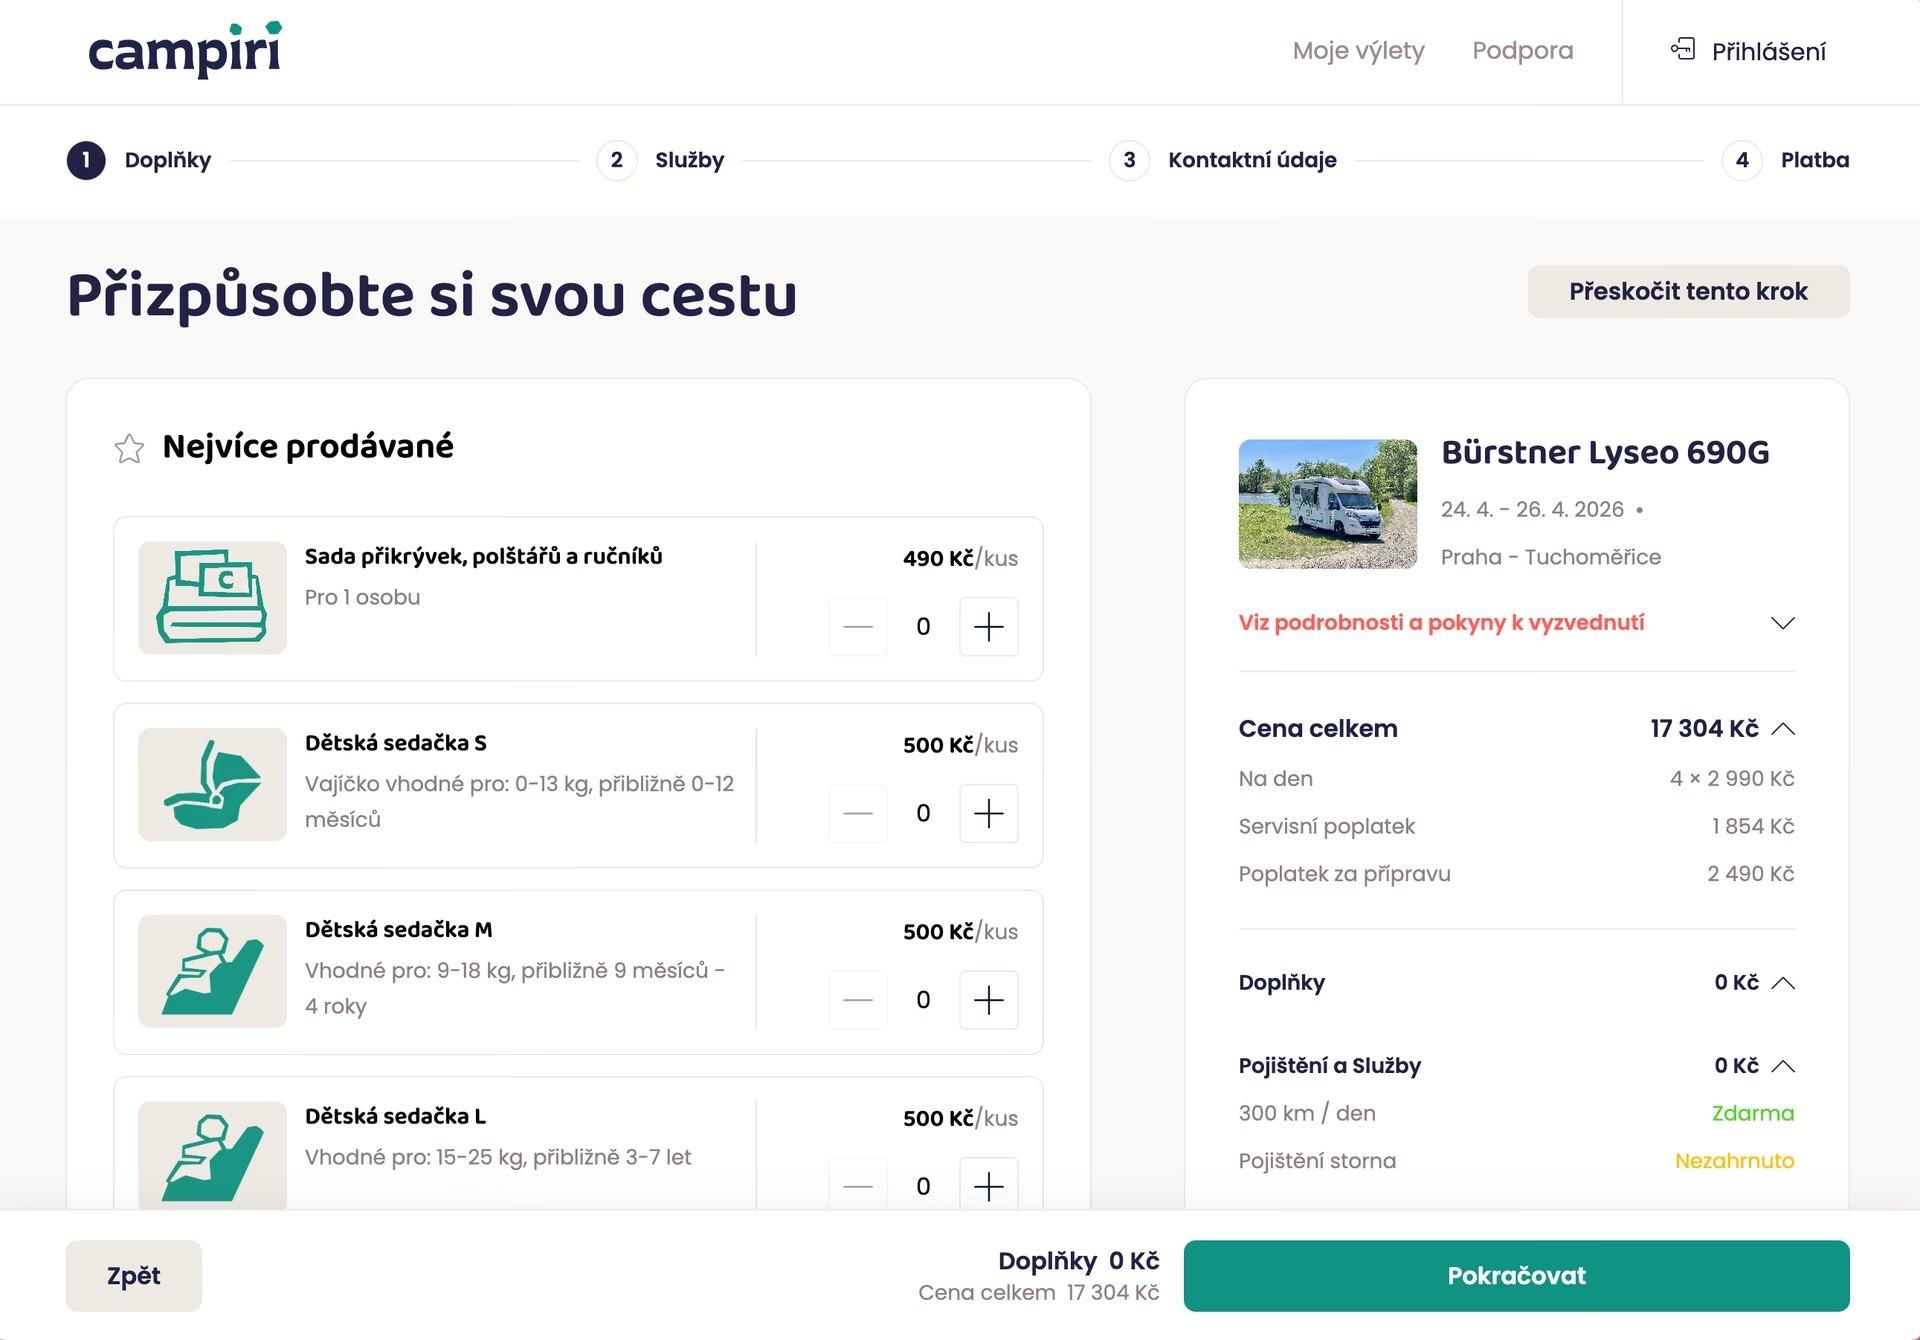Click the Bürstner Lyseo 690G camper photo

(1328, 504)
